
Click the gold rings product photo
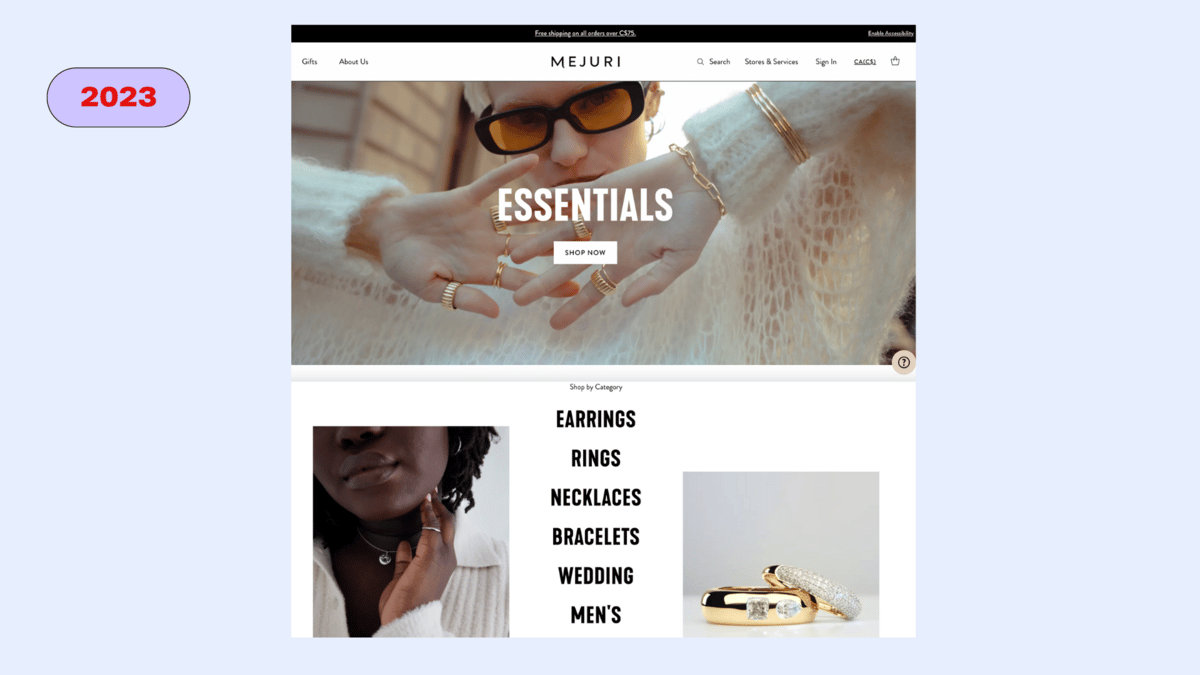coord(781,554)
